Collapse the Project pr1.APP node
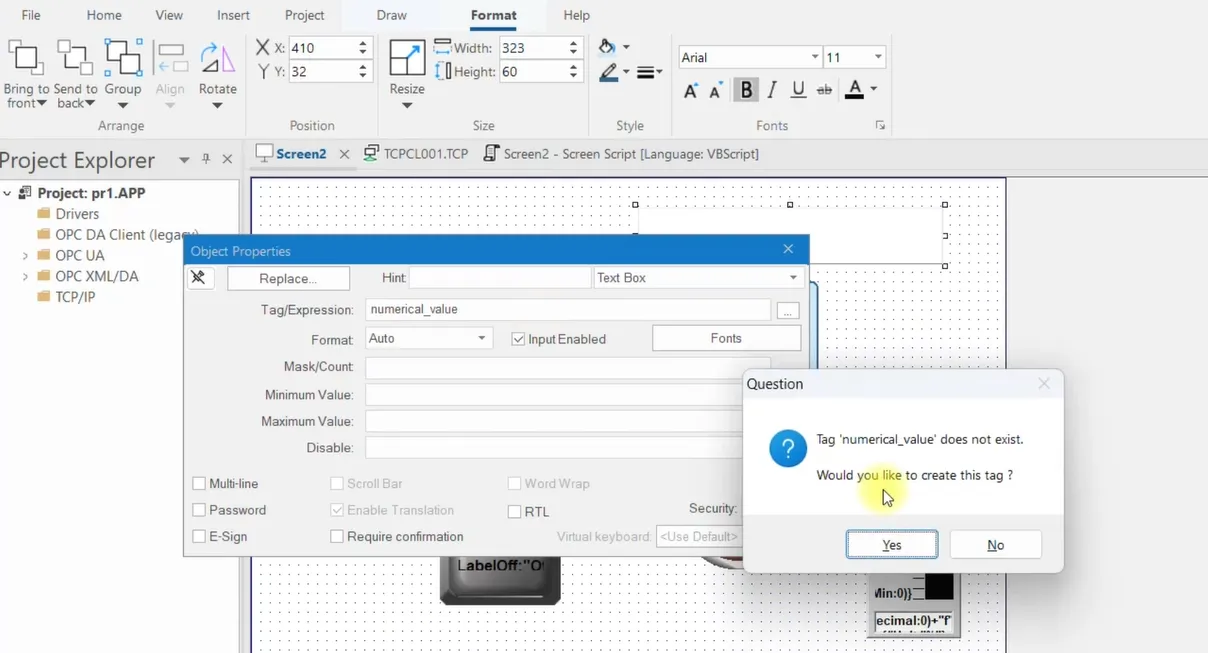This screenshot has height=653, width=1208. (x=8, y=193)
